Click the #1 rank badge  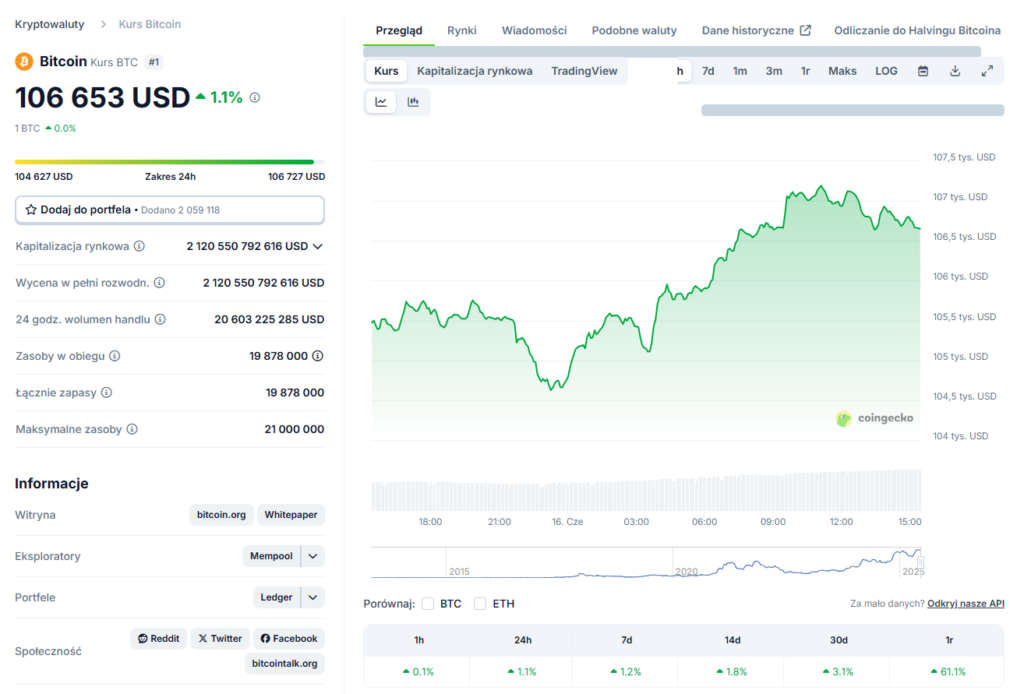[153, 62]
